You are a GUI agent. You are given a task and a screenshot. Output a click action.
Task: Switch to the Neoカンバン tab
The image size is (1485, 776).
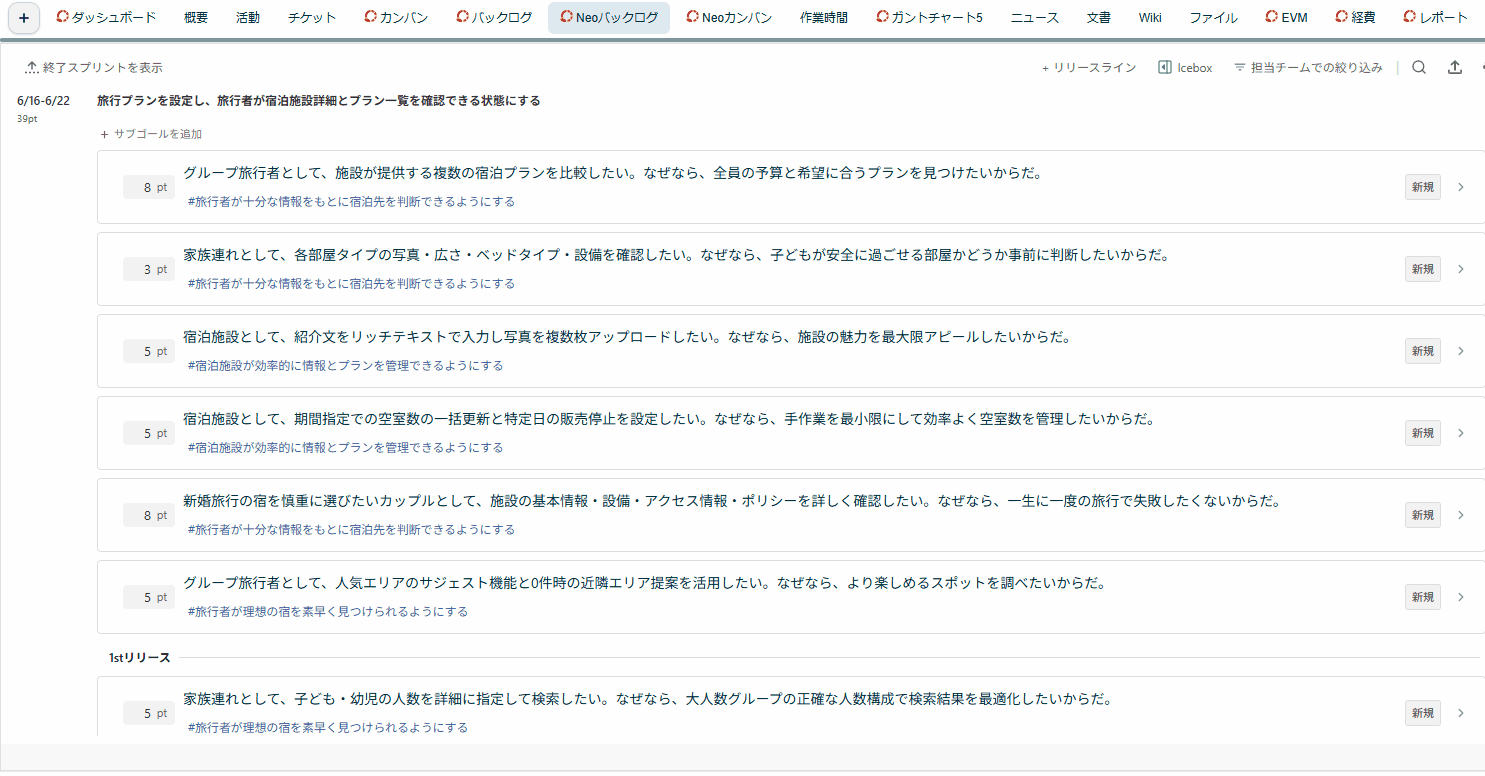729,17
